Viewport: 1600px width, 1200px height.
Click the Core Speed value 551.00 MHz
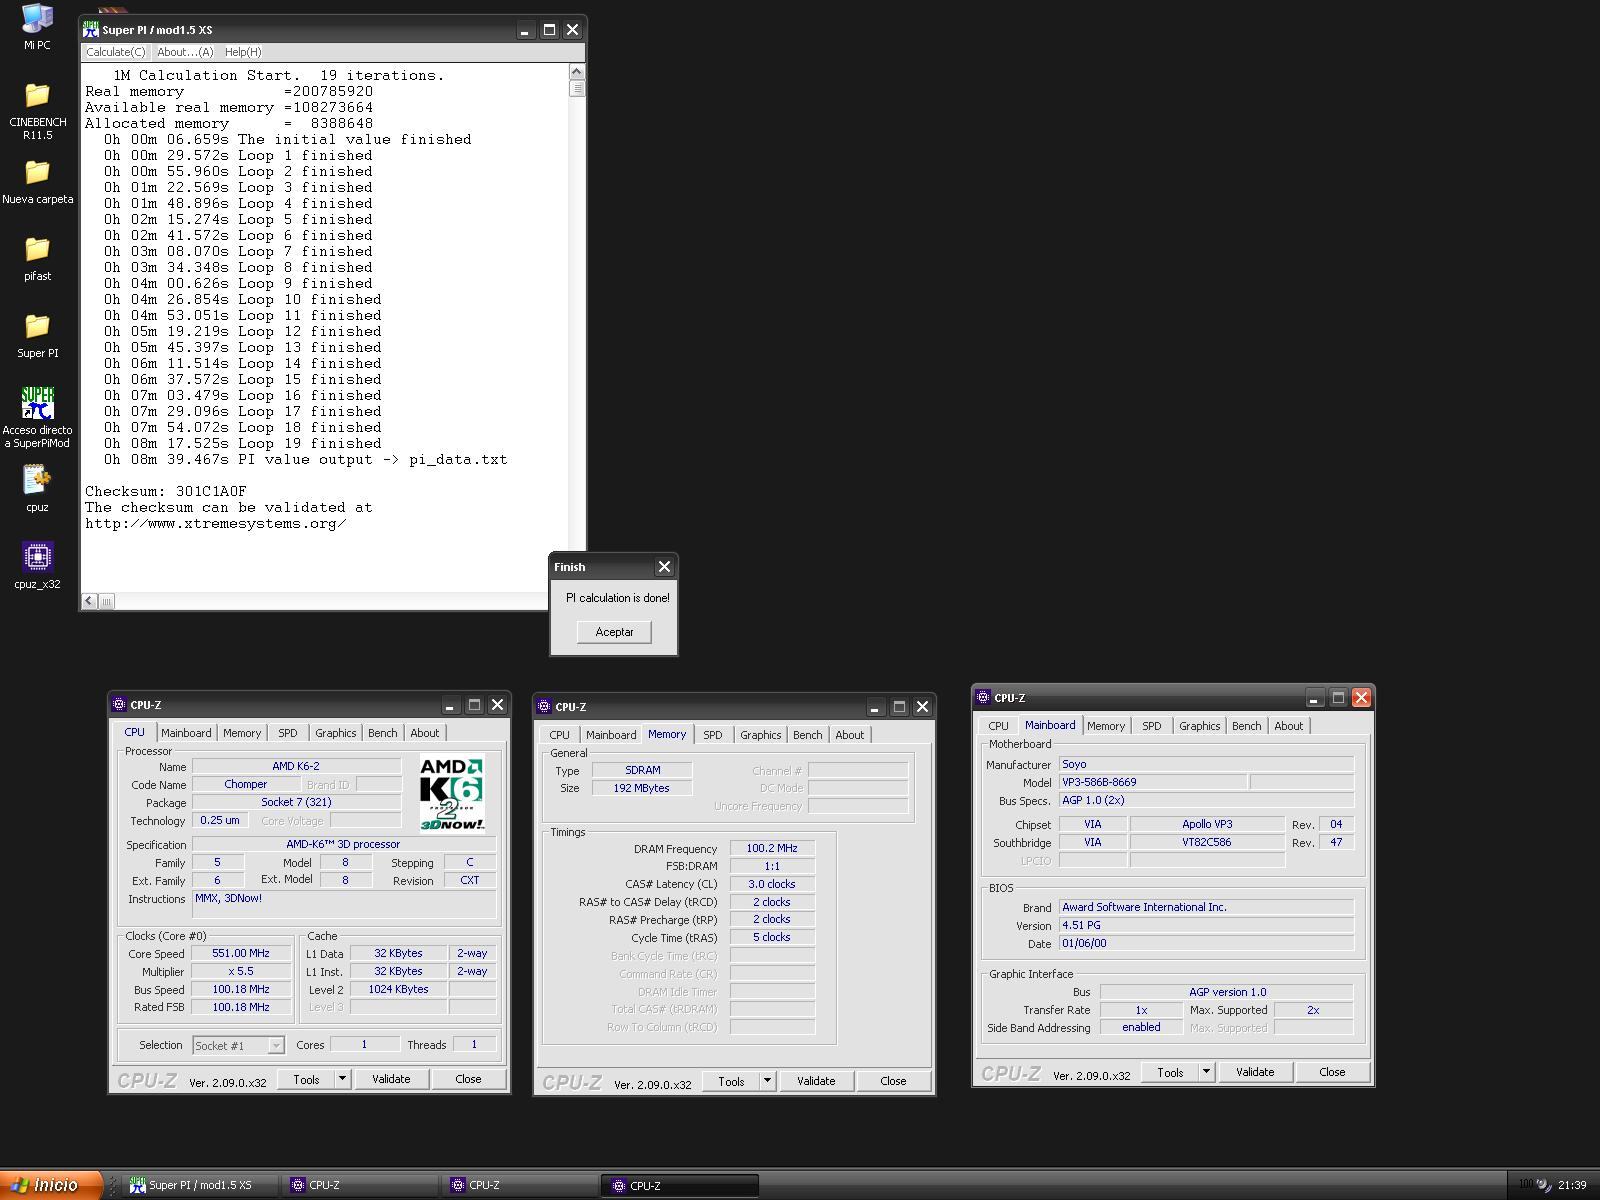click(x=241, y=954)
